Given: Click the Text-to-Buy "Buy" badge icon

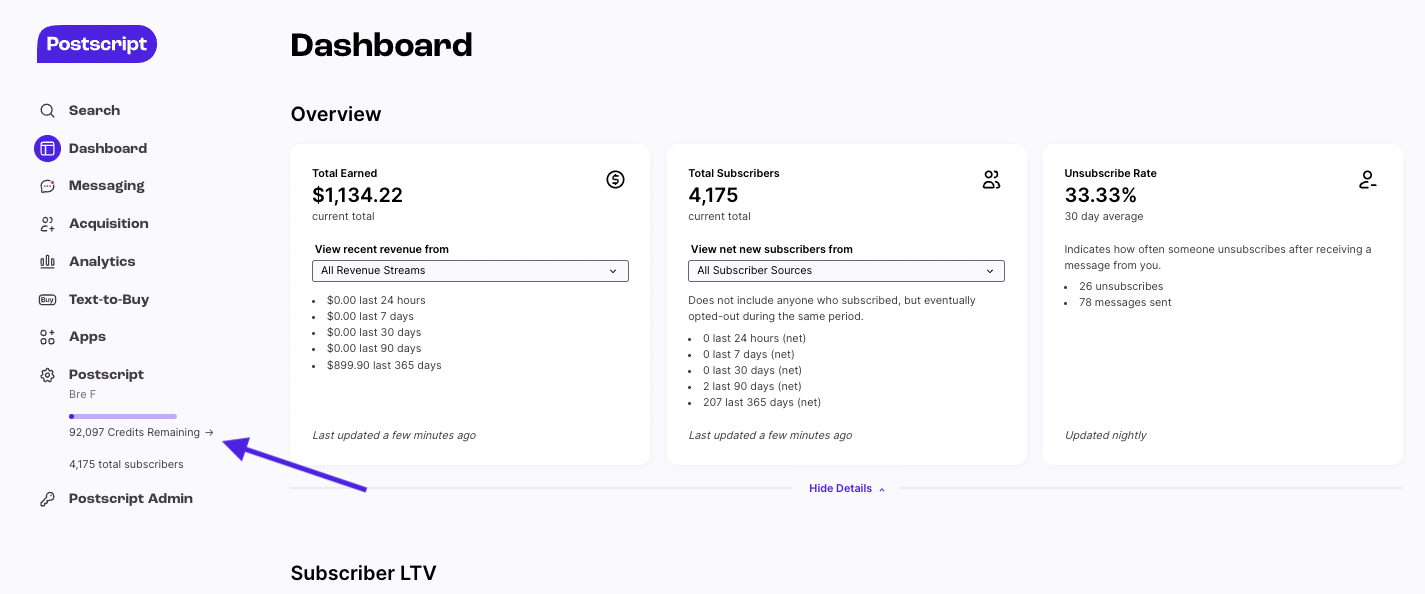Looking at the screenshot, I should [47, 300].
